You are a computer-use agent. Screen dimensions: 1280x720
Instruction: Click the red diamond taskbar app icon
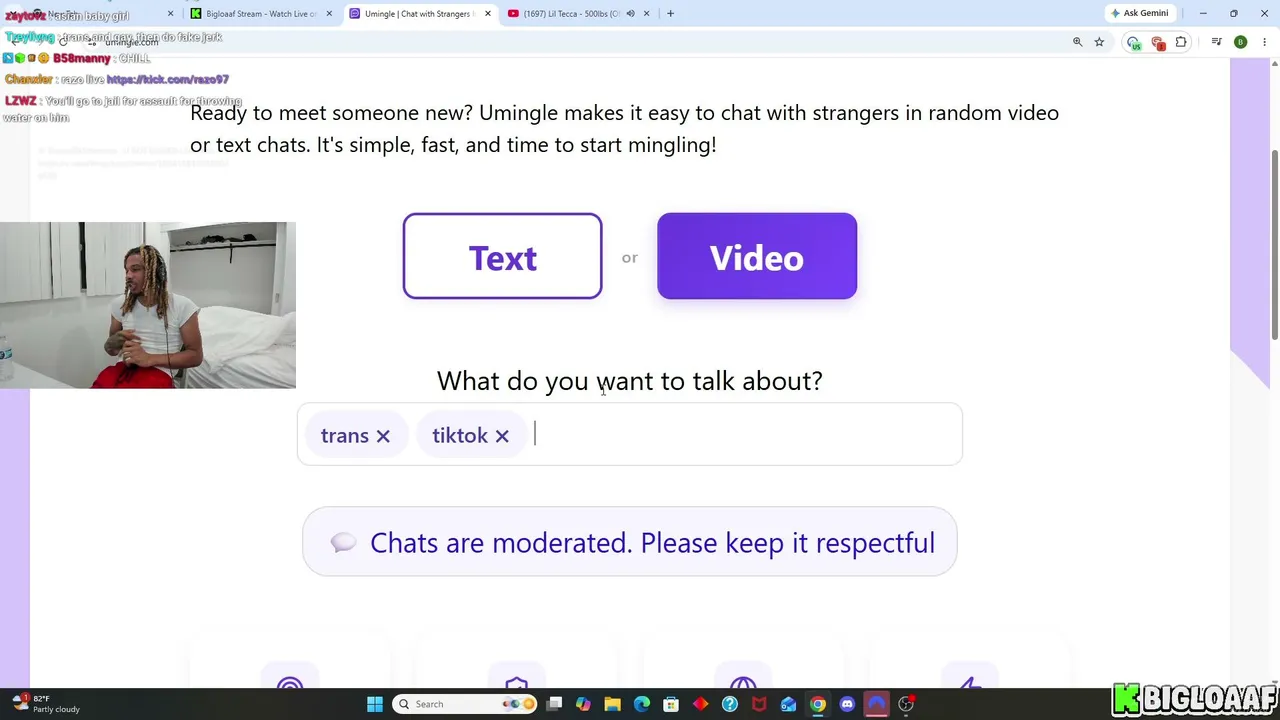pos(700,704)
